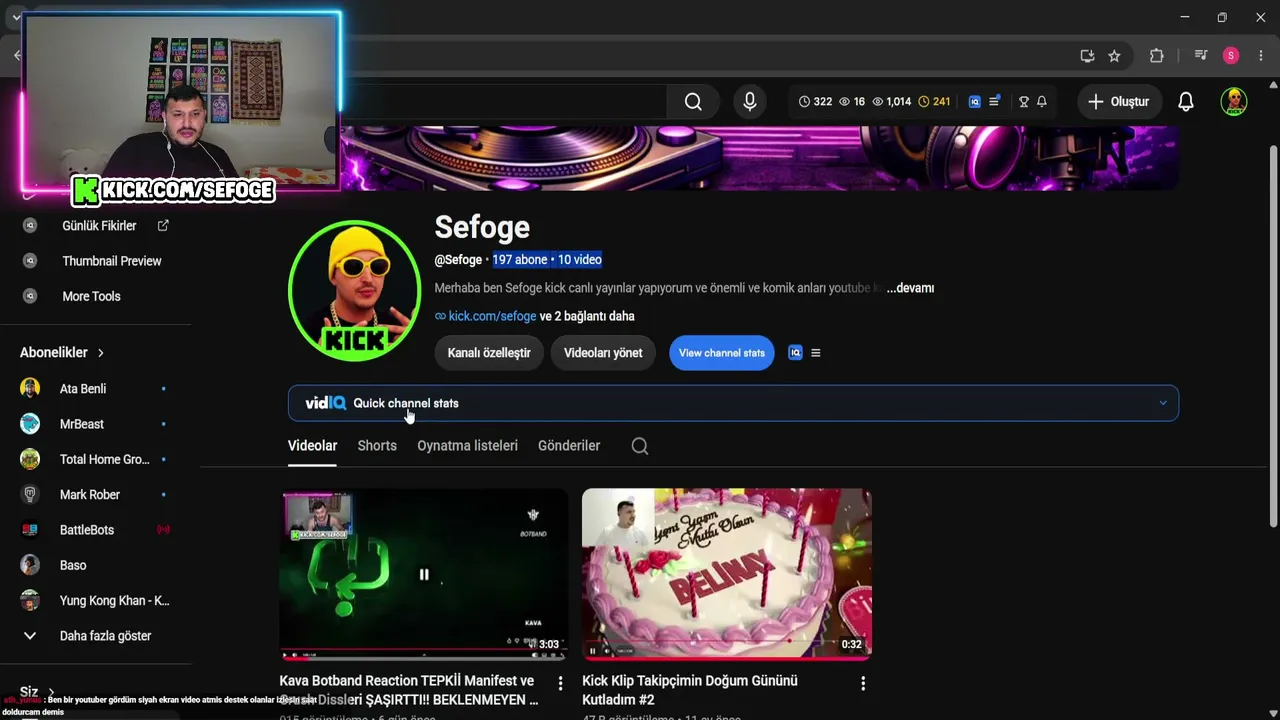The width and height of the screenshot is (1280, 720).
Task: Open the YouTube account avatar menu
Action: coord(1234,101)
